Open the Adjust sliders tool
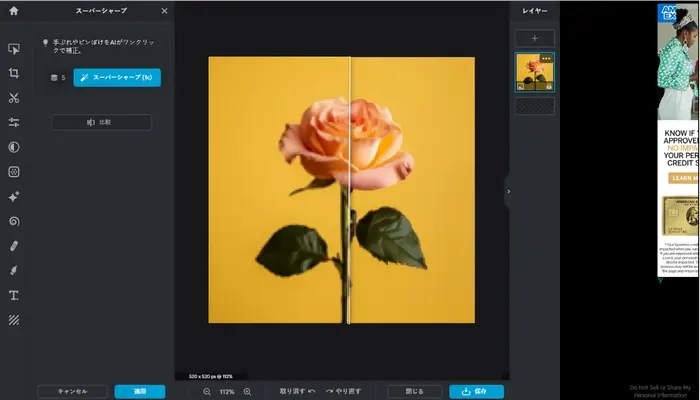 point(14,122)
